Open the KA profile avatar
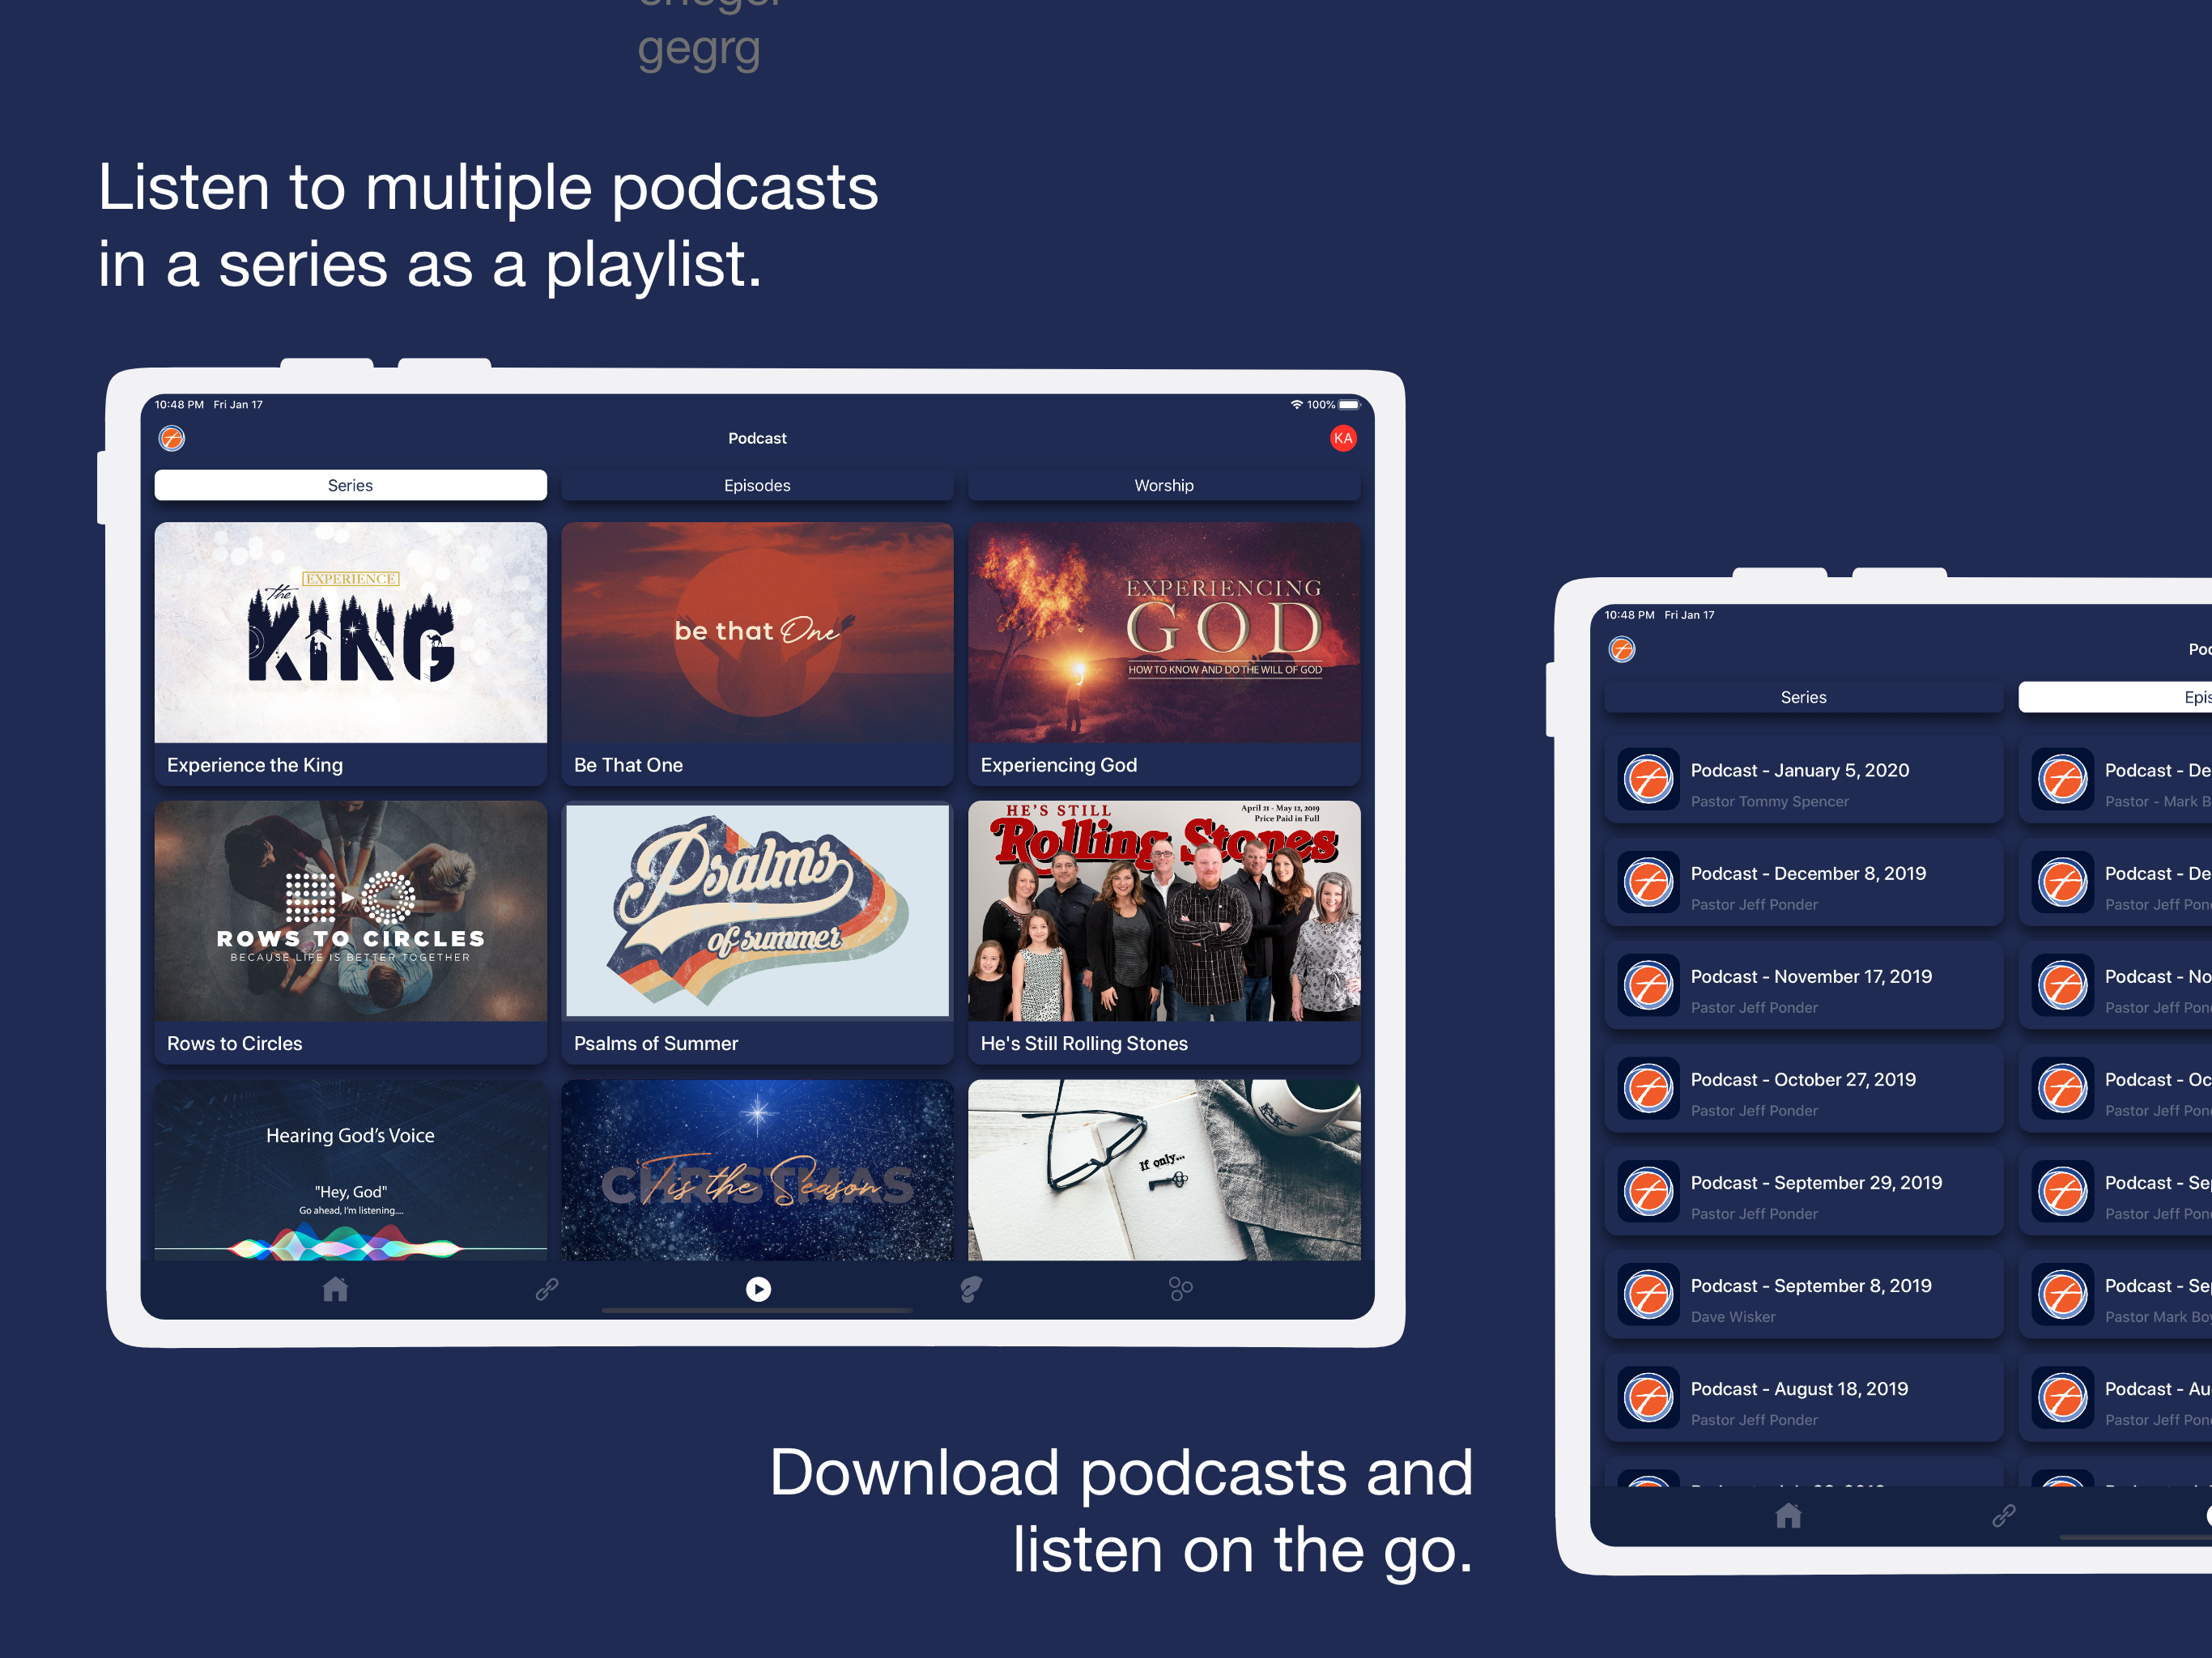Viewport: 2212px width, 1658px height. point(1343,438)
